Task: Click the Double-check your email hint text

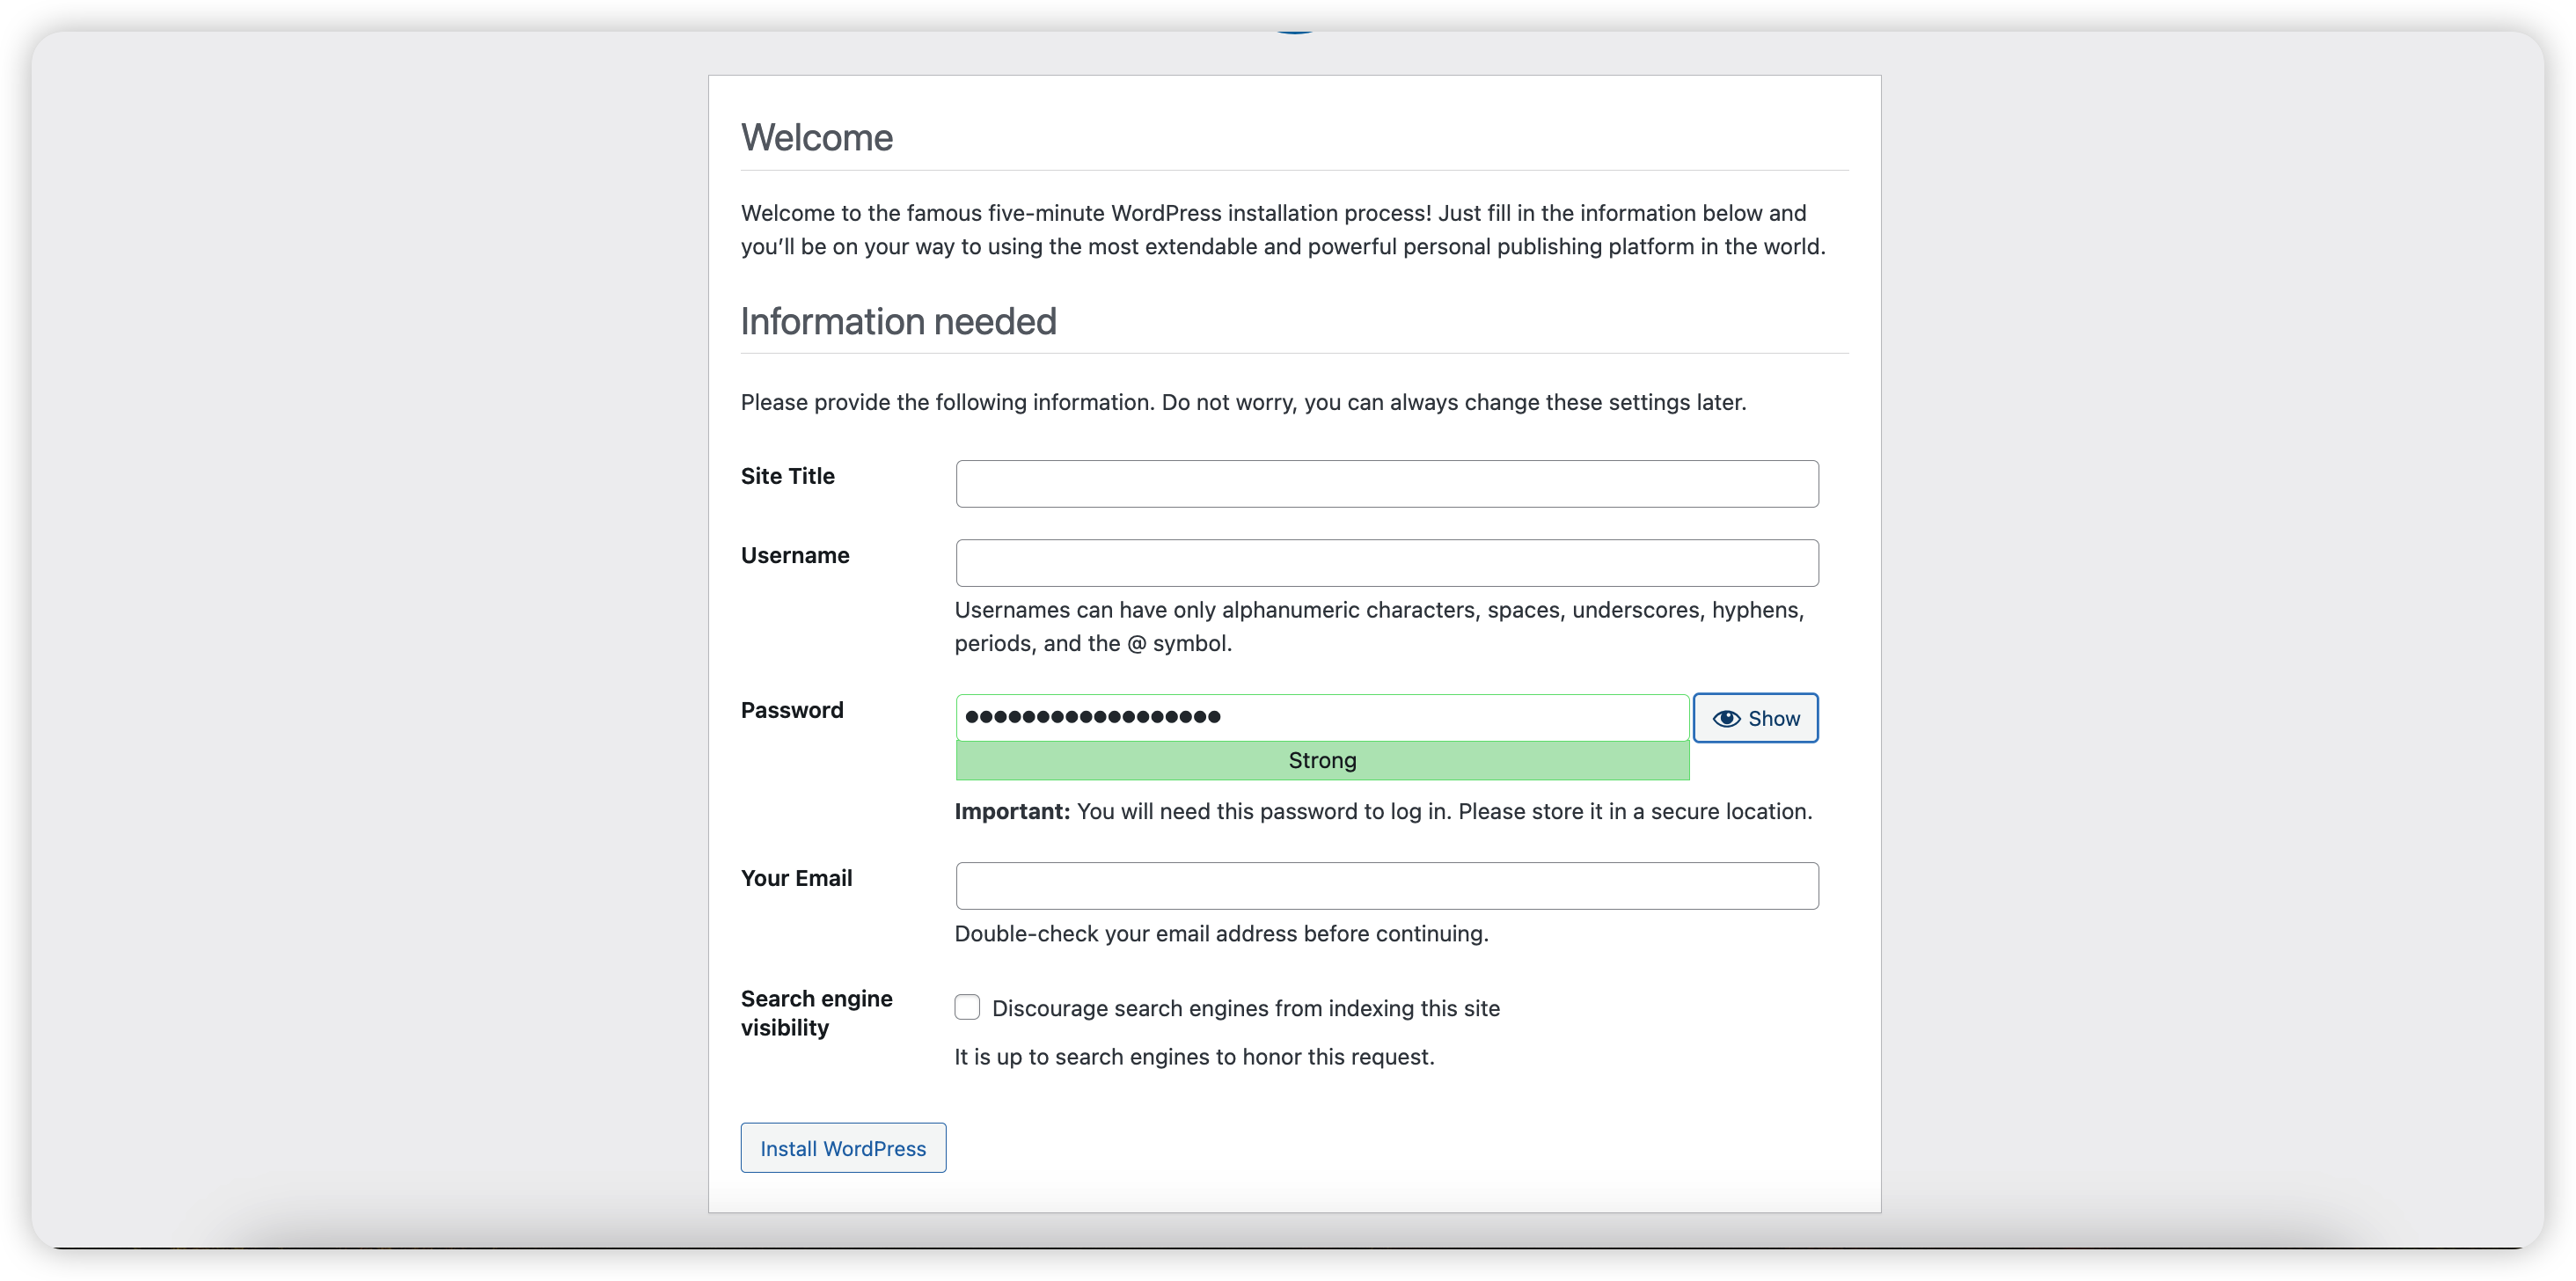Action: 1221,933
